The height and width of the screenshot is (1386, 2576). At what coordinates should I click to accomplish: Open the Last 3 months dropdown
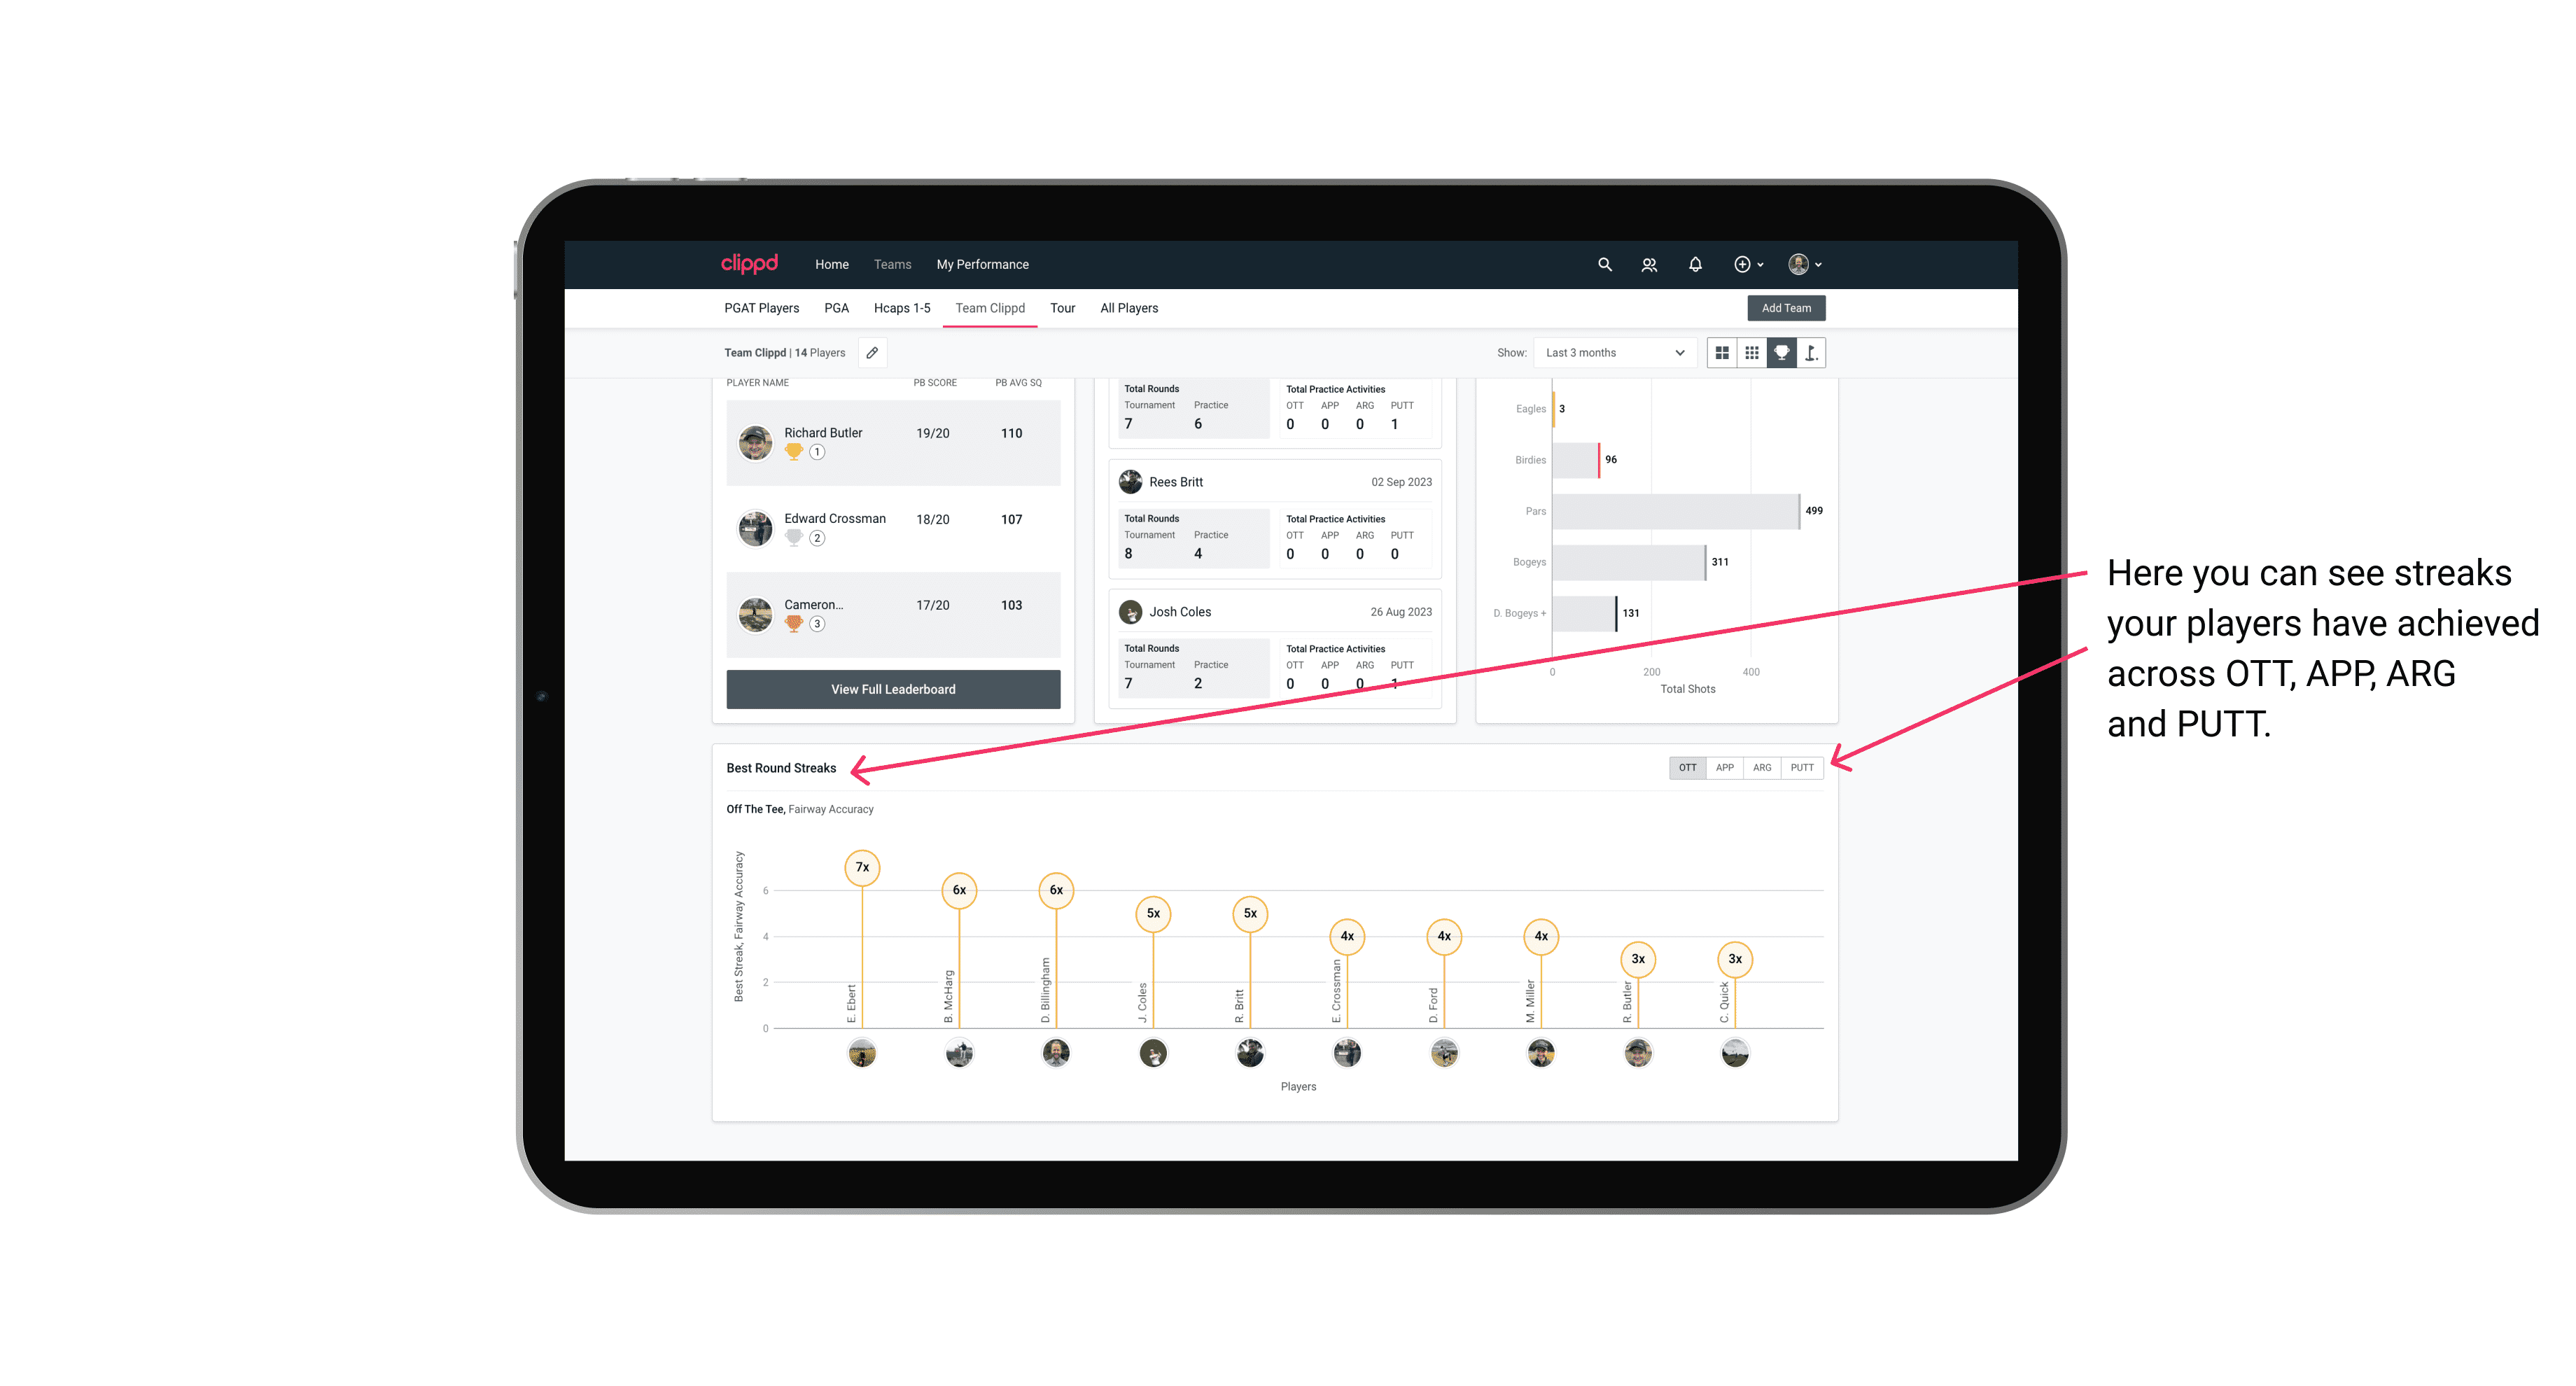[1612, 353]
